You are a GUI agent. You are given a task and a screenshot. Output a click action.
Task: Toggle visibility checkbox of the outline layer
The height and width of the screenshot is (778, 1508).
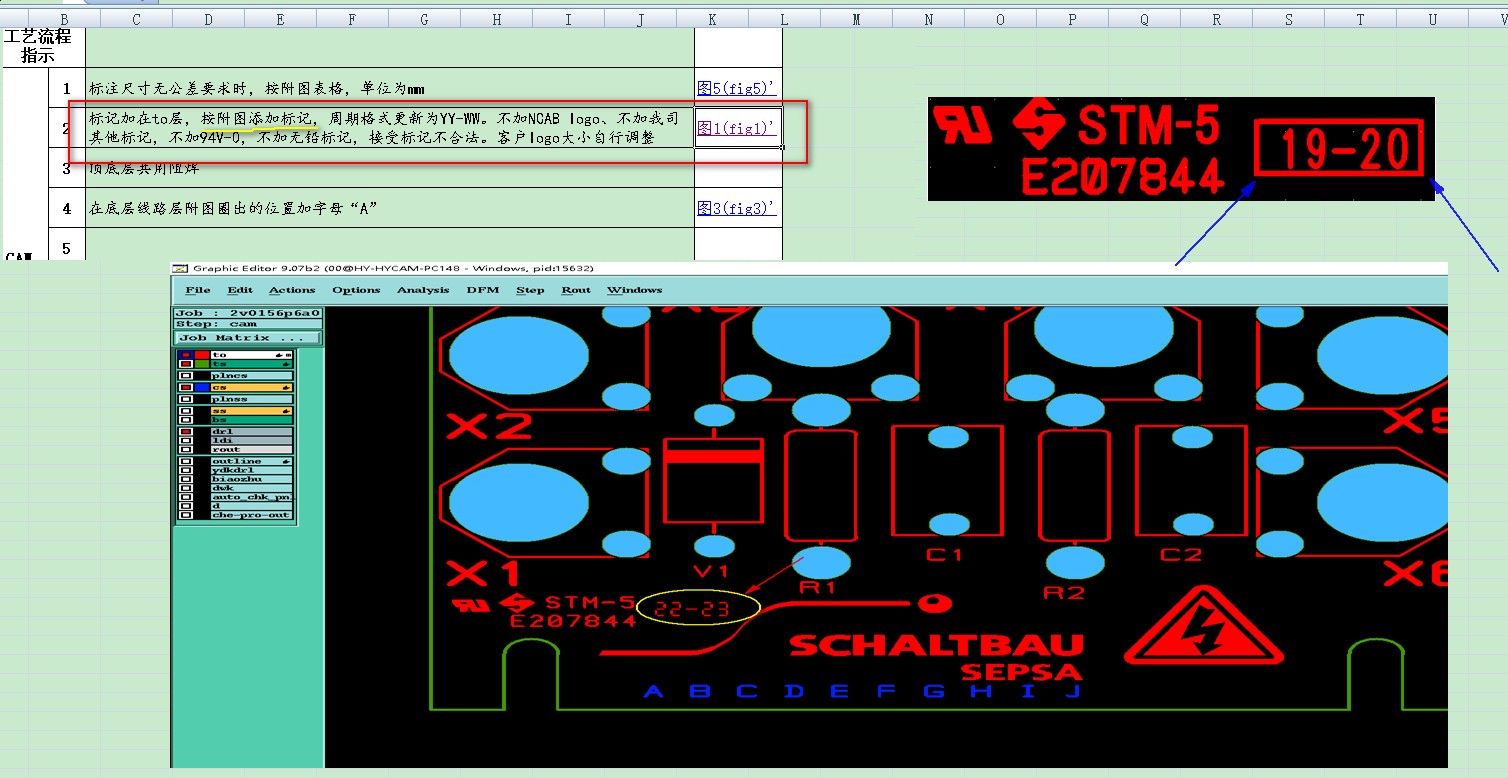[x=186, y=461]
